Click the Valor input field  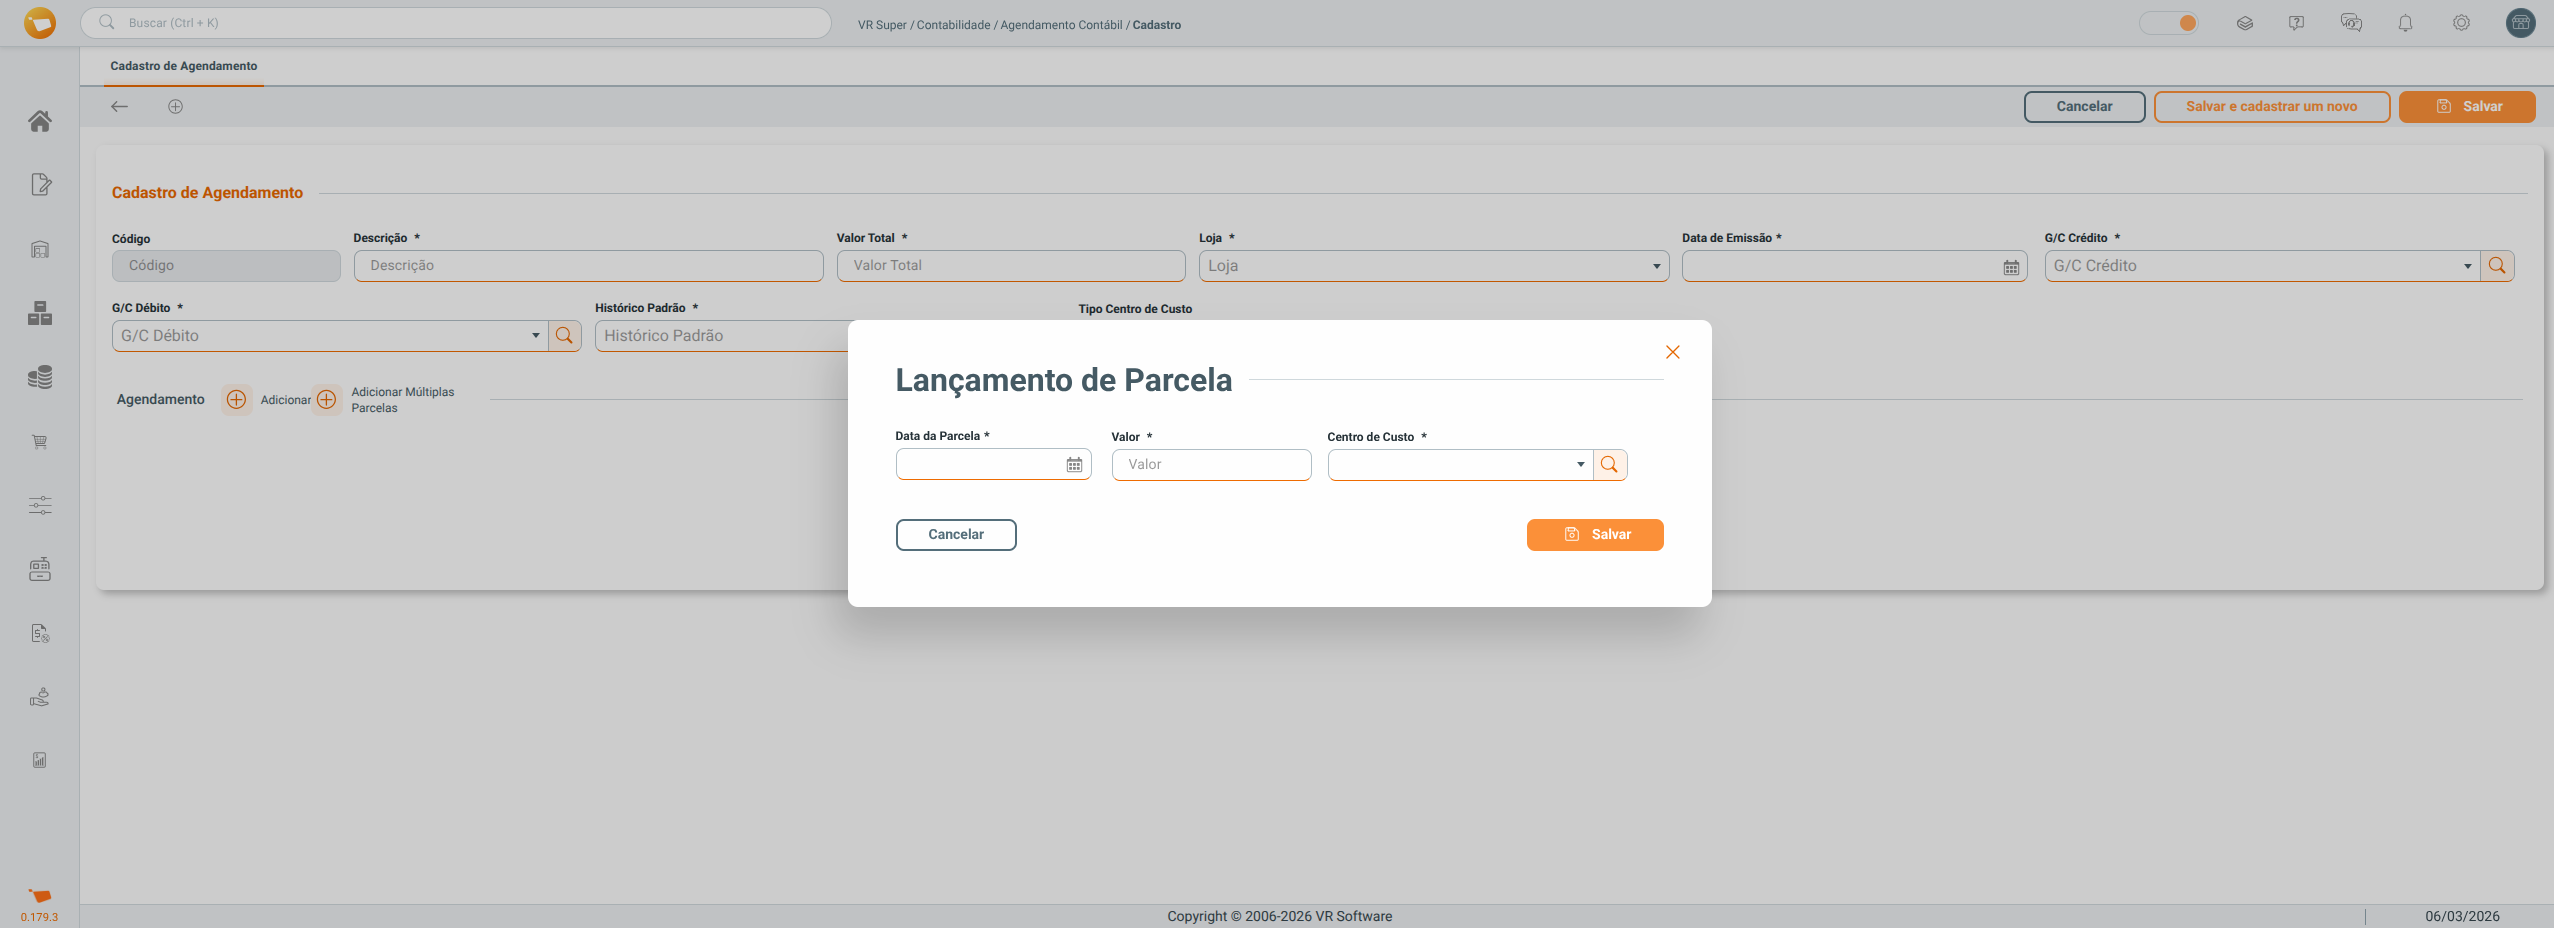click(x=1211, y=465)
